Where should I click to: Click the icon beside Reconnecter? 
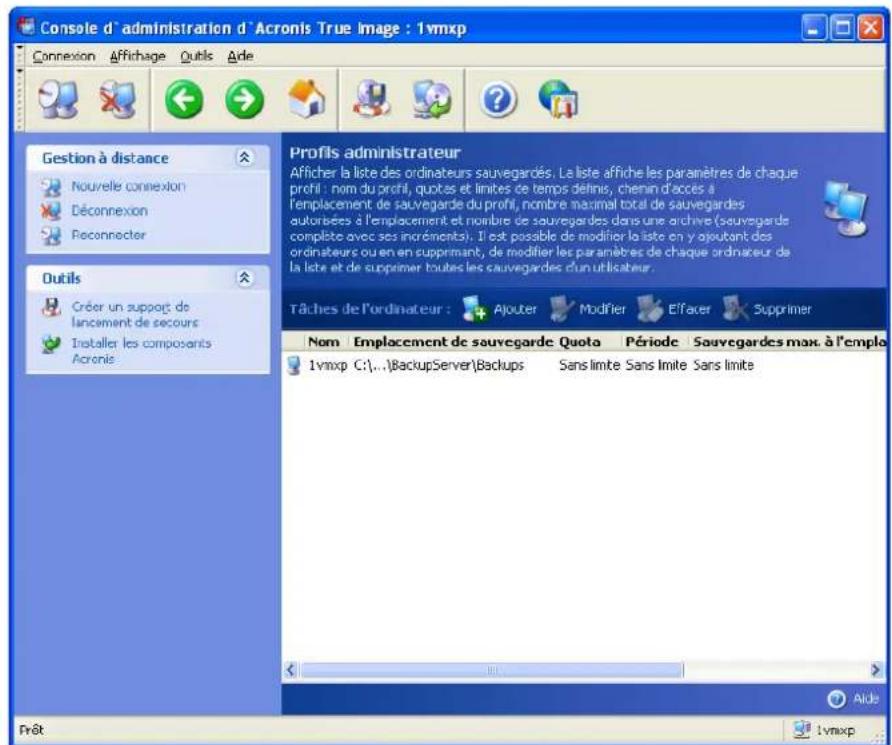(x=51, y=235)
